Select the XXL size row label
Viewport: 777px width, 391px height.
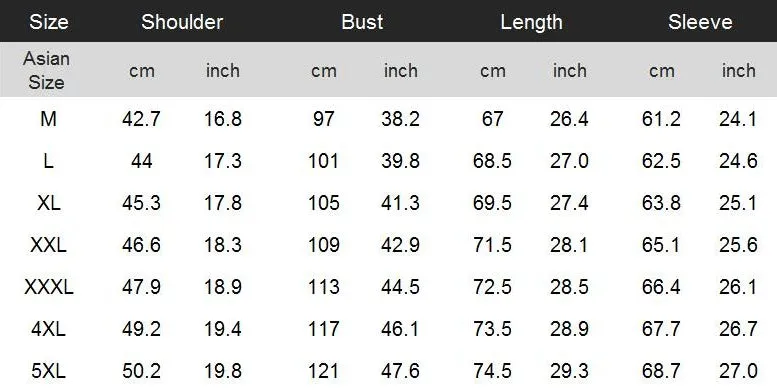(48, 245)
